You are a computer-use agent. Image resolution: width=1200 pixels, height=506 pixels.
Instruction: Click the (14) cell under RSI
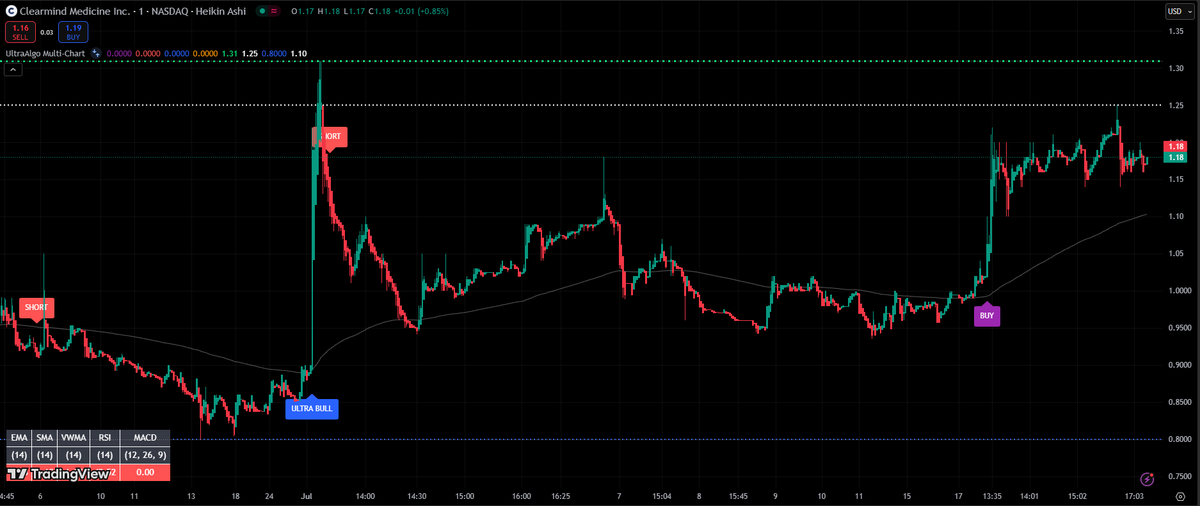pos(104,455)
